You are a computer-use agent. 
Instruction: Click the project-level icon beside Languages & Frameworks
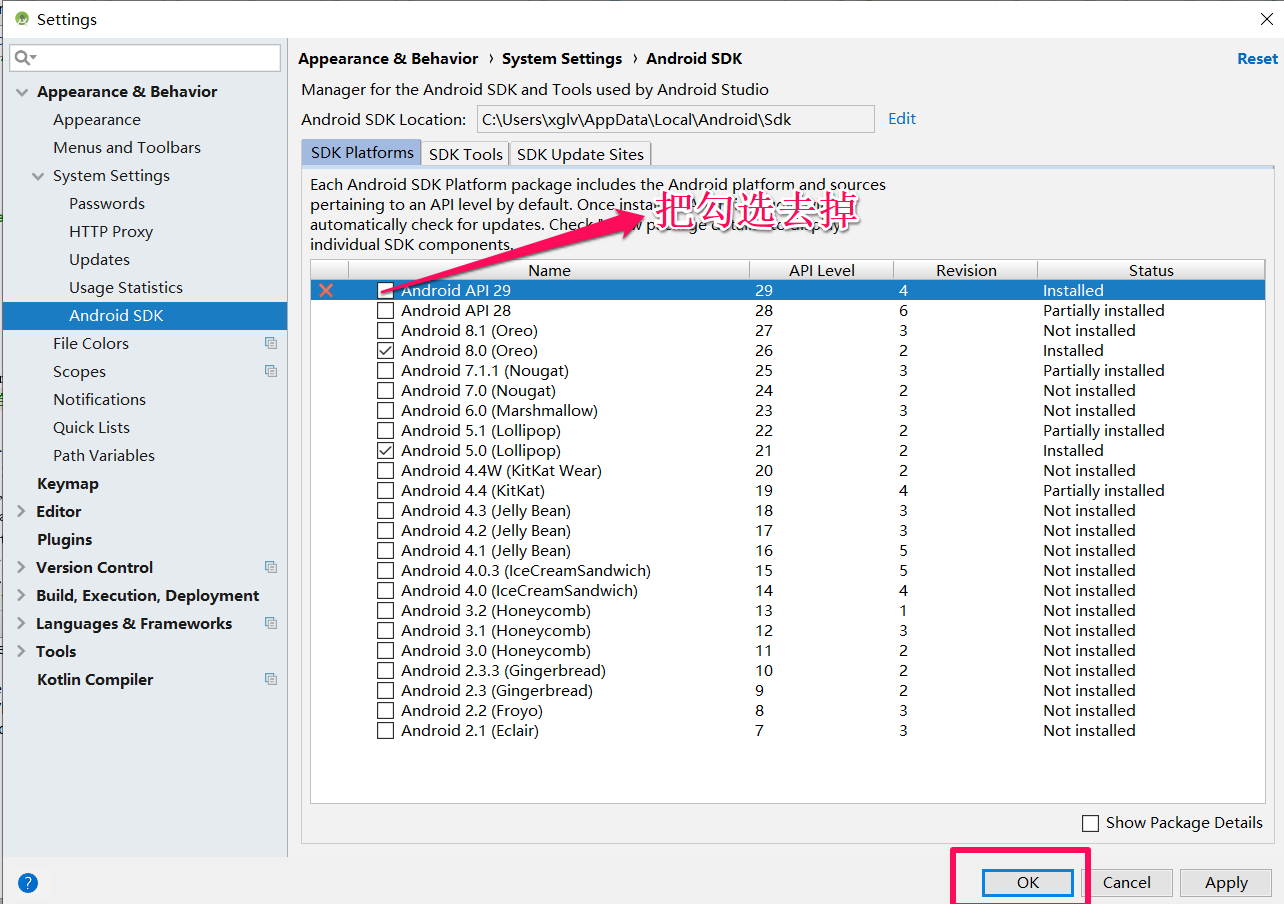pos(270,623)
